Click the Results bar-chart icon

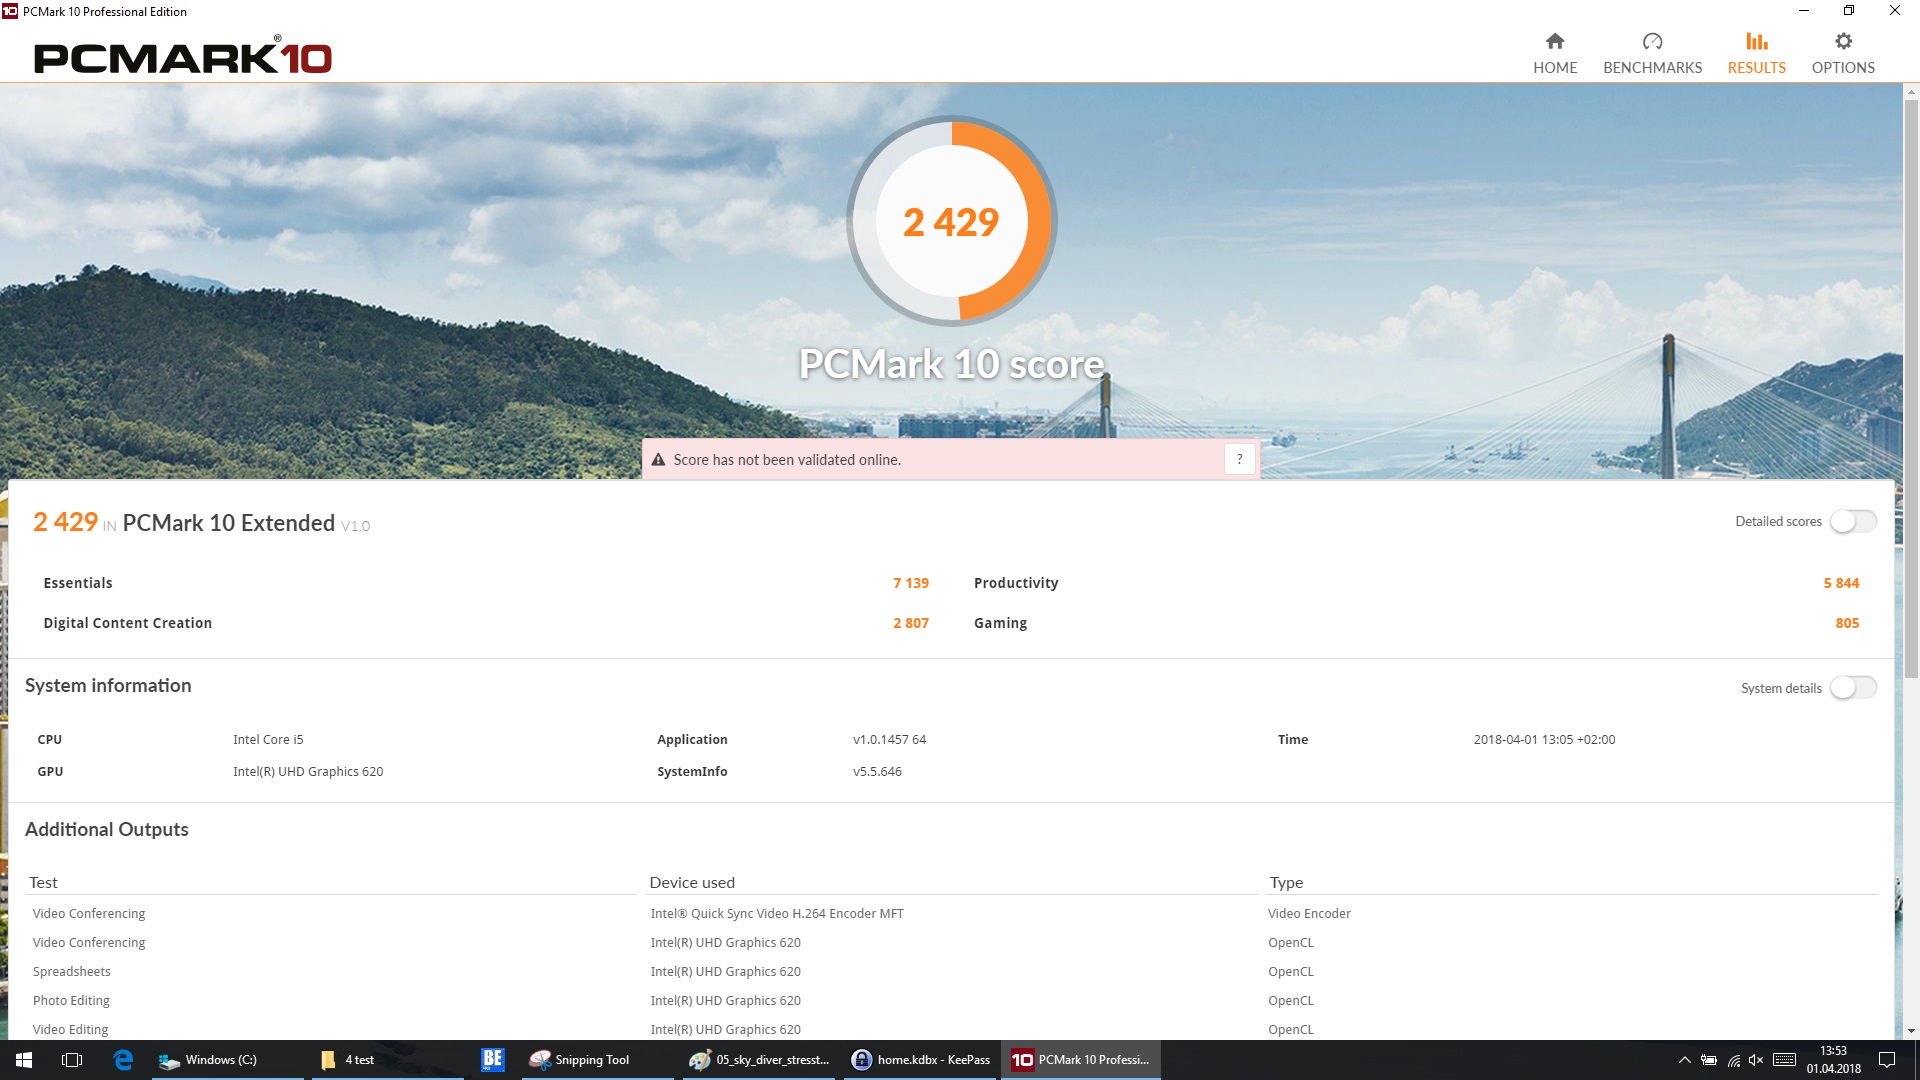(x=1756, y=41)
